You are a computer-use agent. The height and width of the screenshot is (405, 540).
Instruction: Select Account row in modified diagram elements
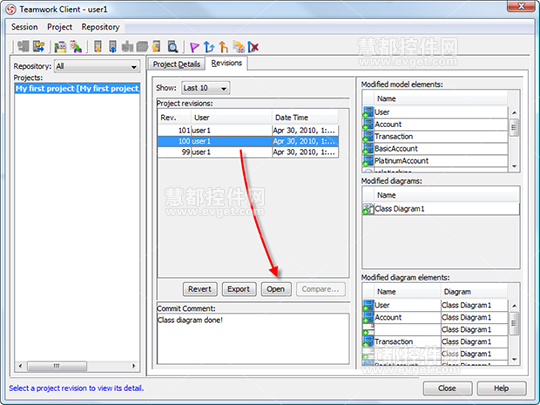coord(435,317)
